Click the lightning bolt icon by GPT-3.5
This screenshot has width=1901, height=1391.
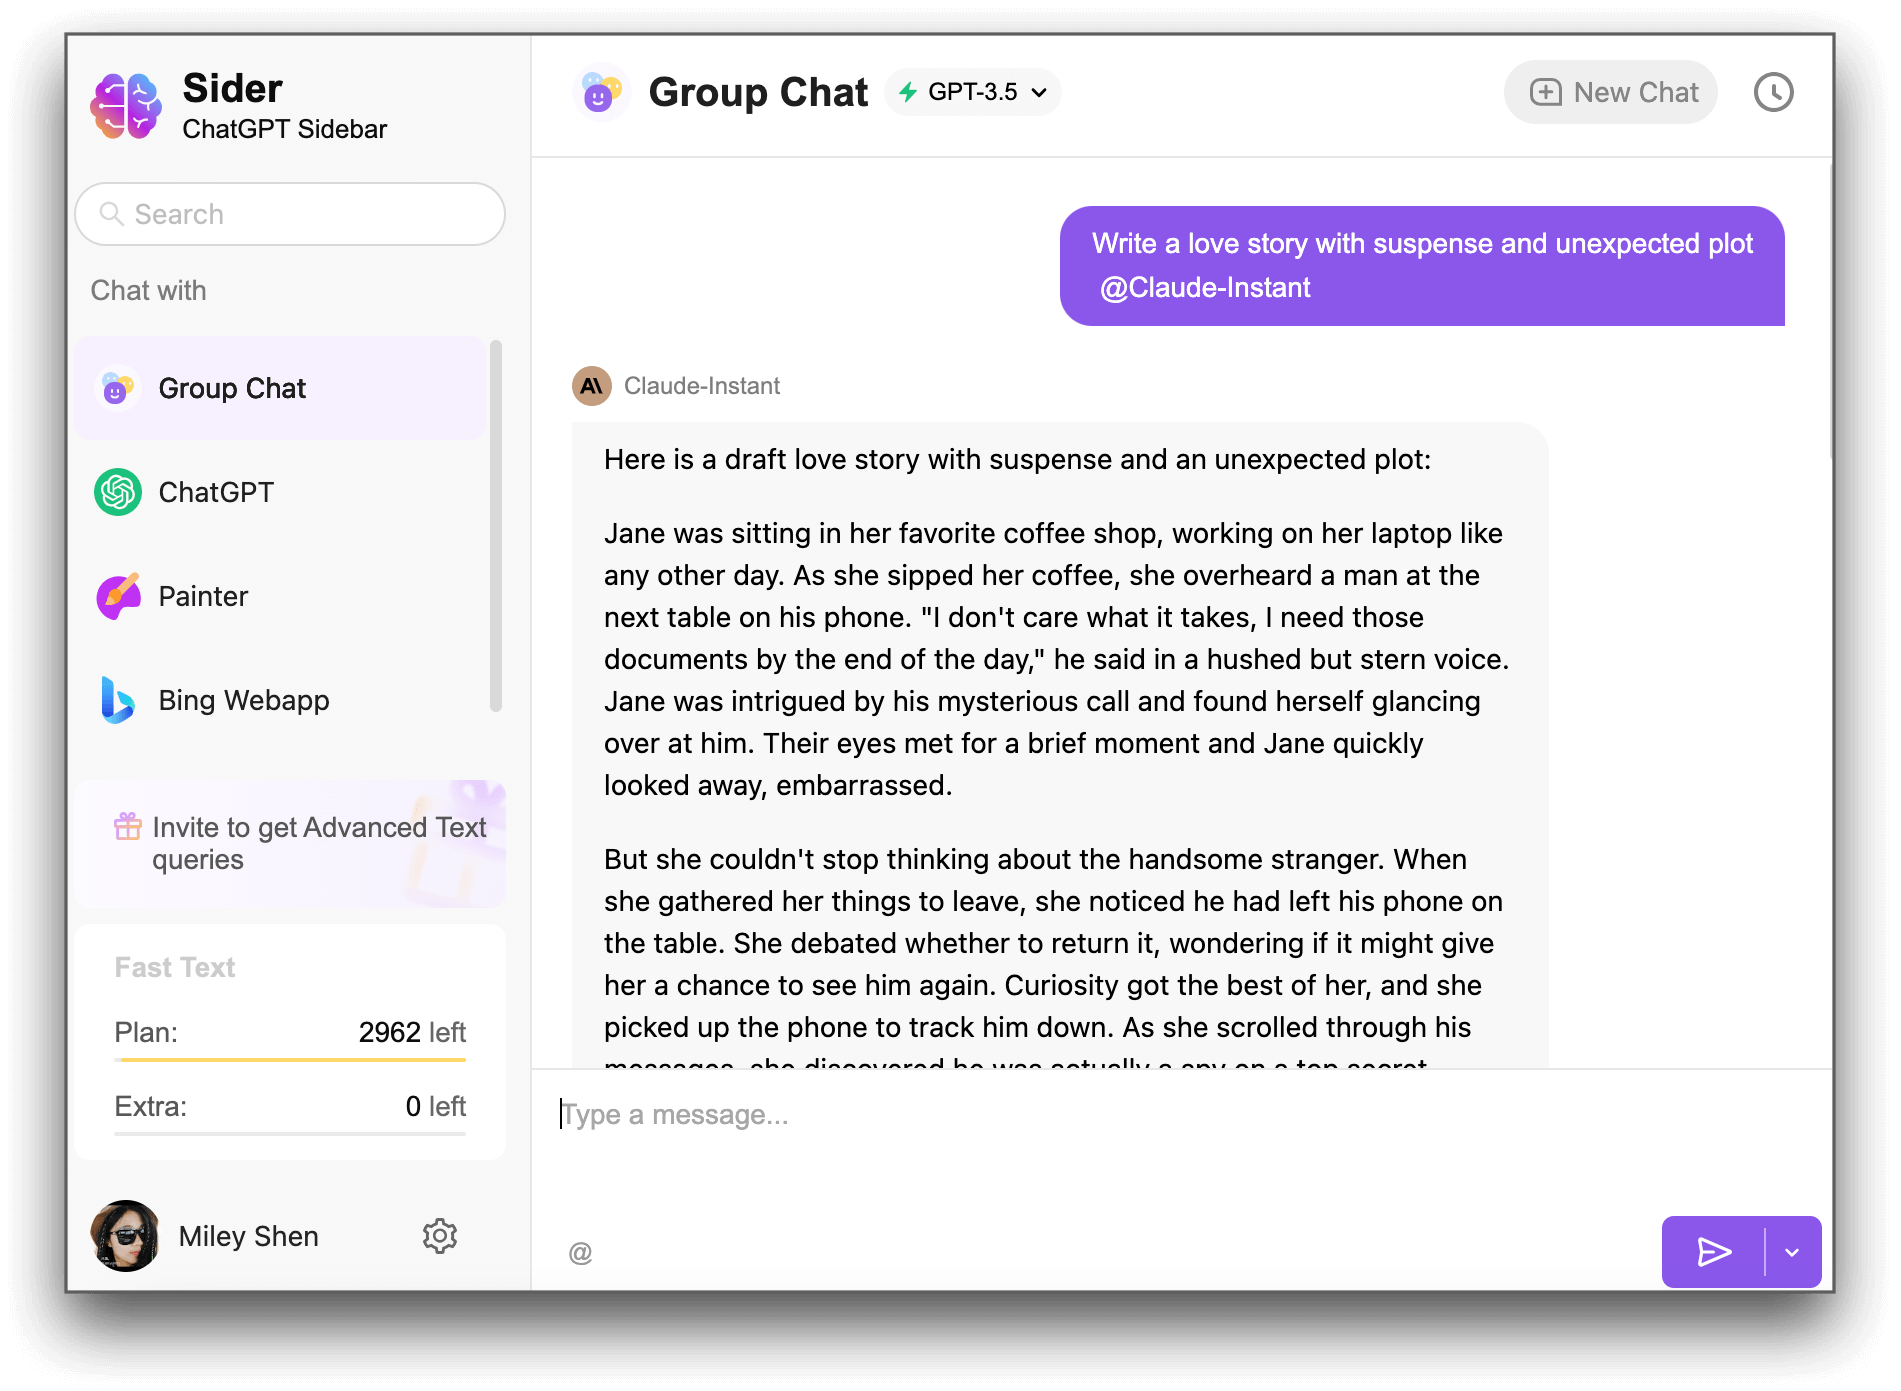(908, 92)
